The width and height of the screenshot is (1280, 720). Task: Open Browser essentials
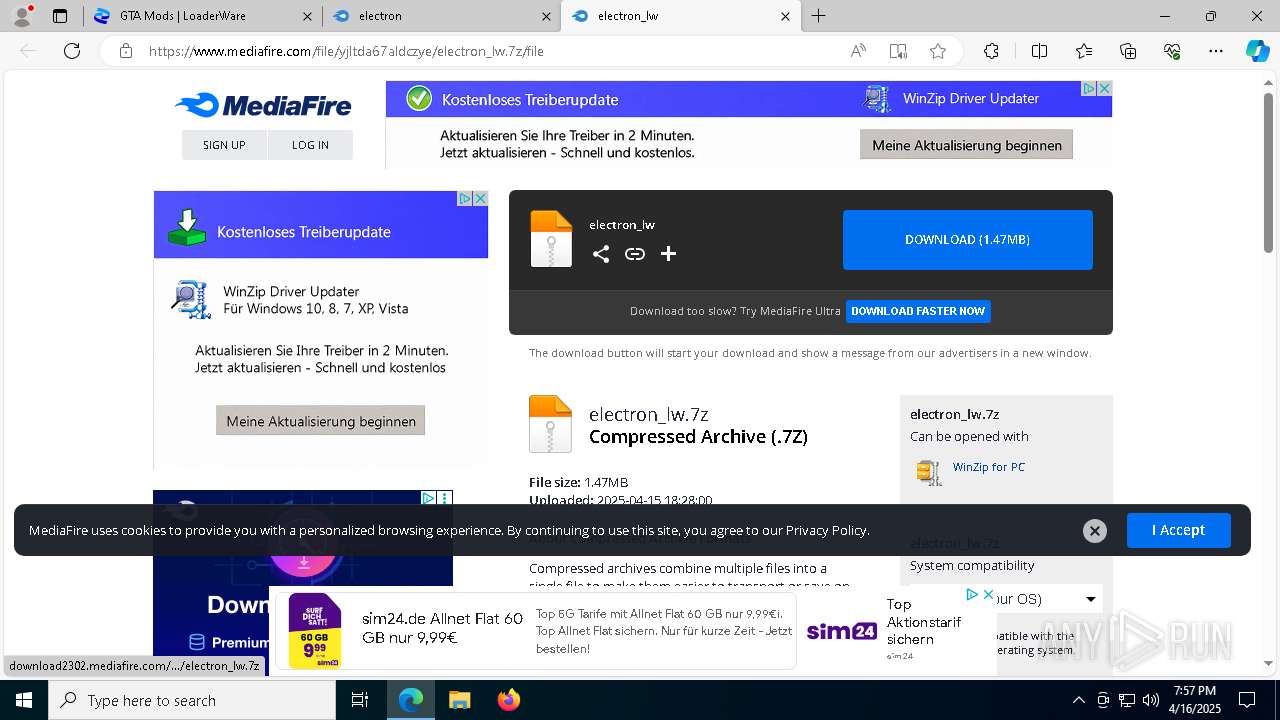click(1172, 51)
